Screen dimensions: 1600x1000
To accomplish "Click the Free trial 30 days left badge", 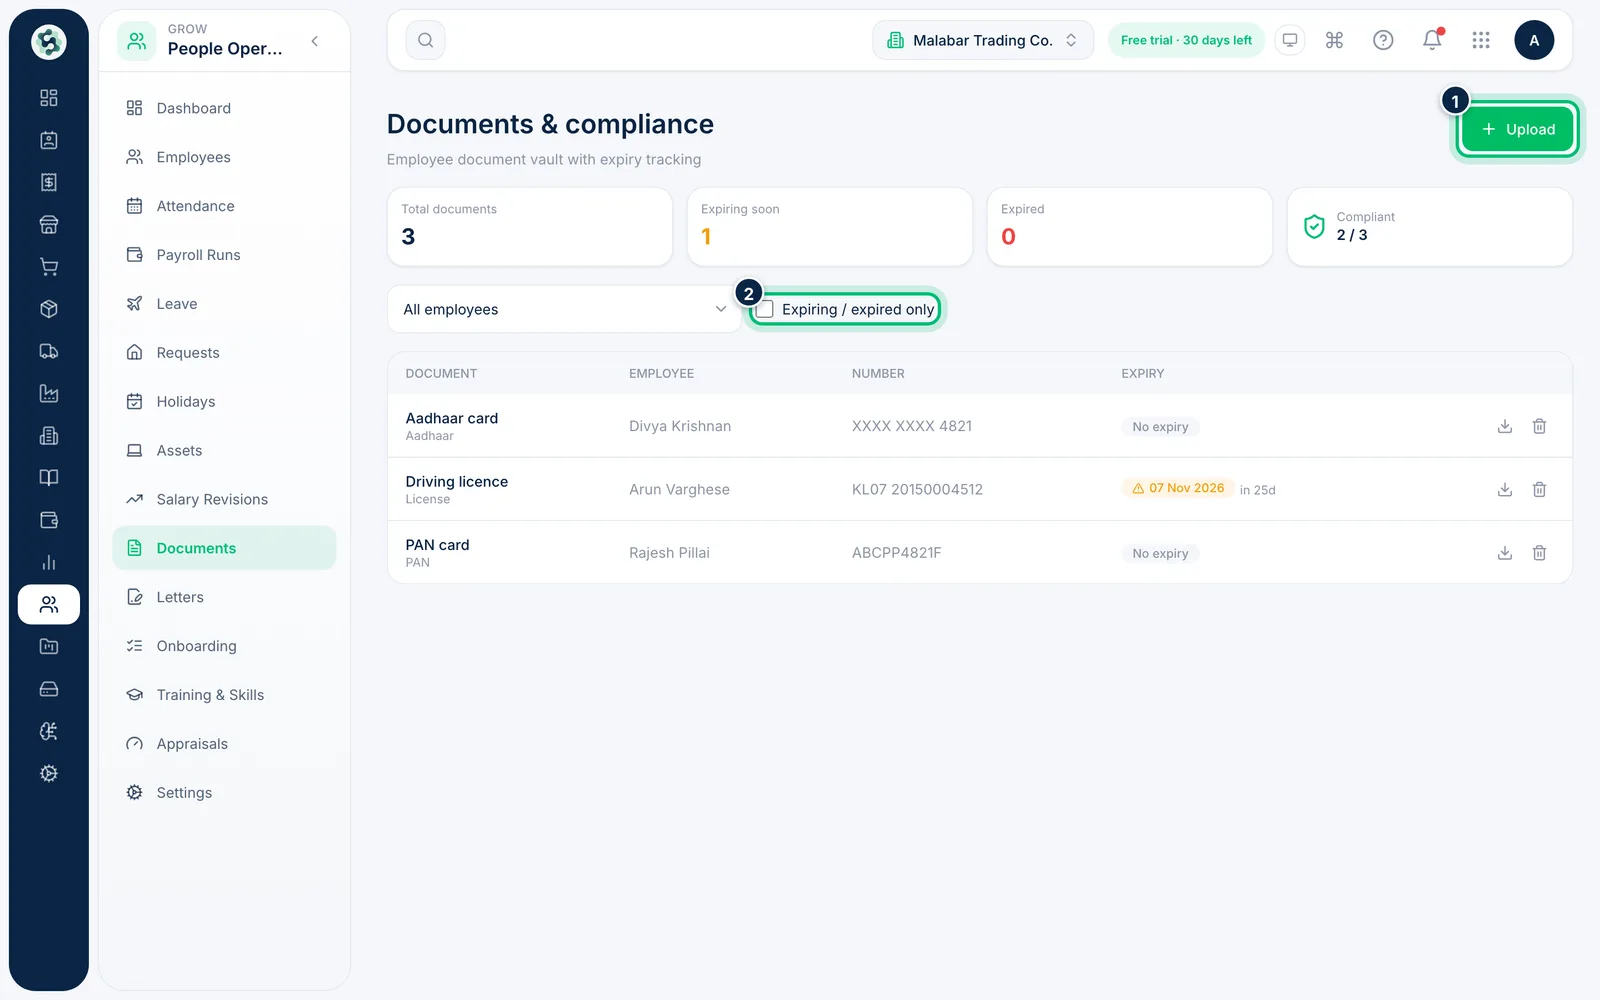I will pyautogui.click(x=1186, y=40).
